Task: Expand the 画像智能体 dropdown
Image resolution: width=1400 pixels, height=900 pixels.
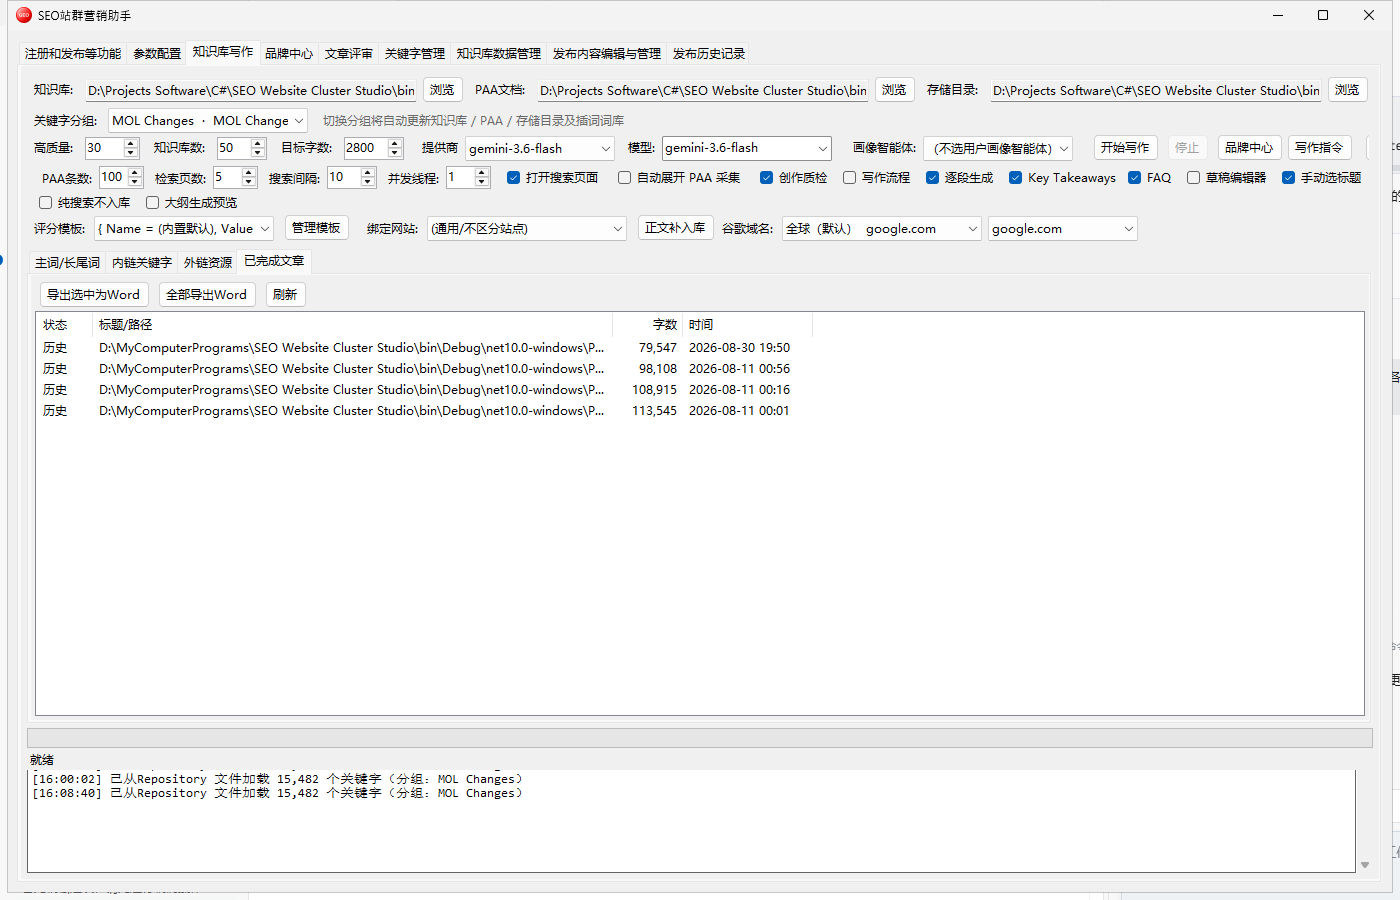Action: [998, 149]
